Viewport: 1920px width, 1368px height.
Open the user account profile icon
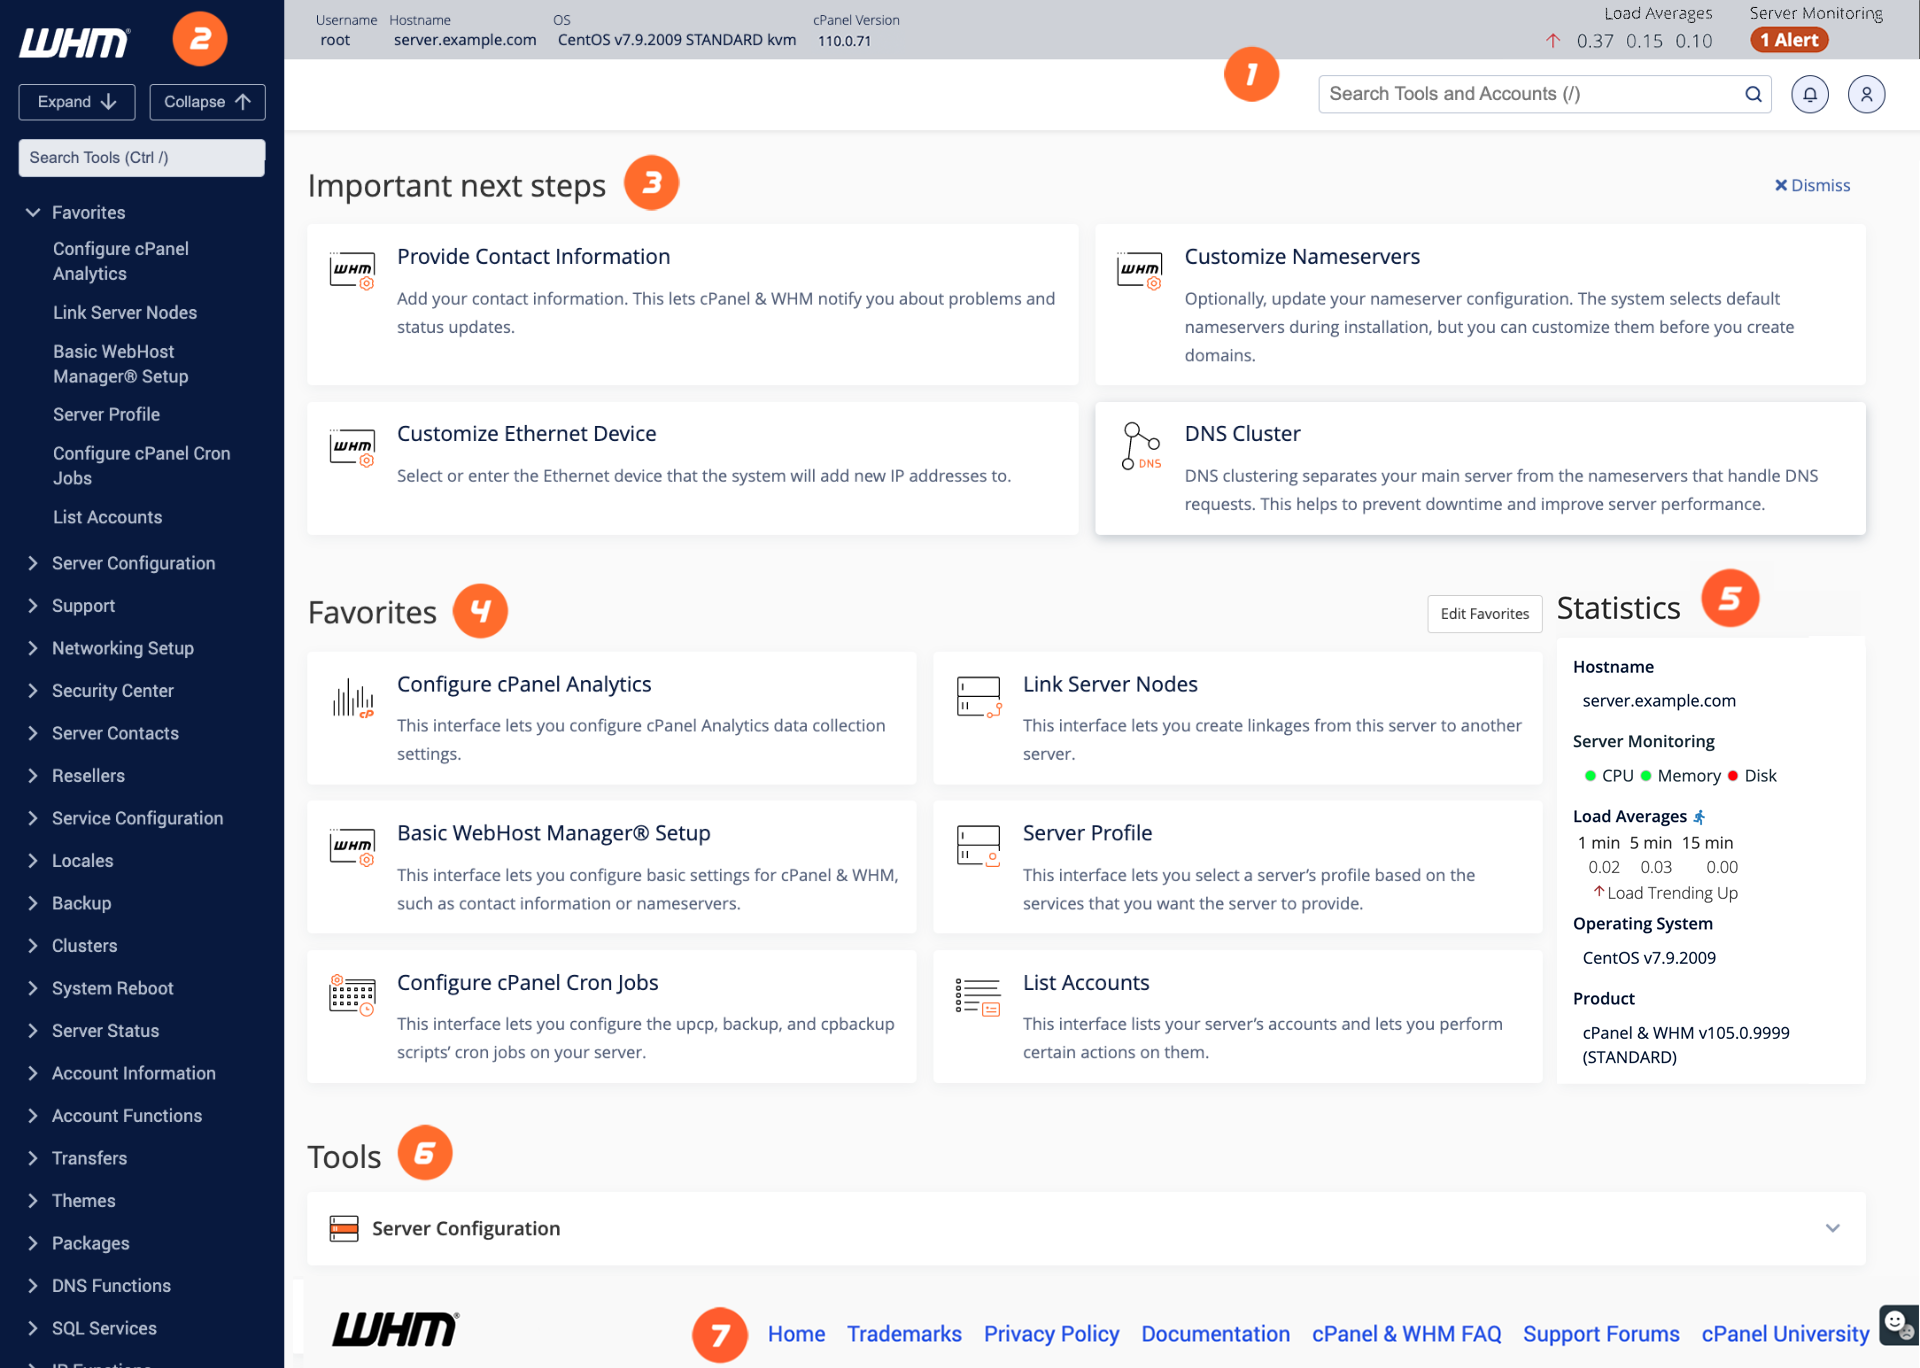pyautogui.click(x=1866, y=94)
